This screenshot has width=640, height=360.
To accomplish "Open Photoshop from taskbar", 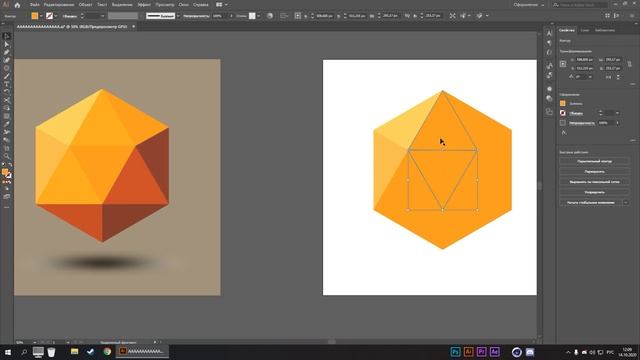I will point(456,352).
